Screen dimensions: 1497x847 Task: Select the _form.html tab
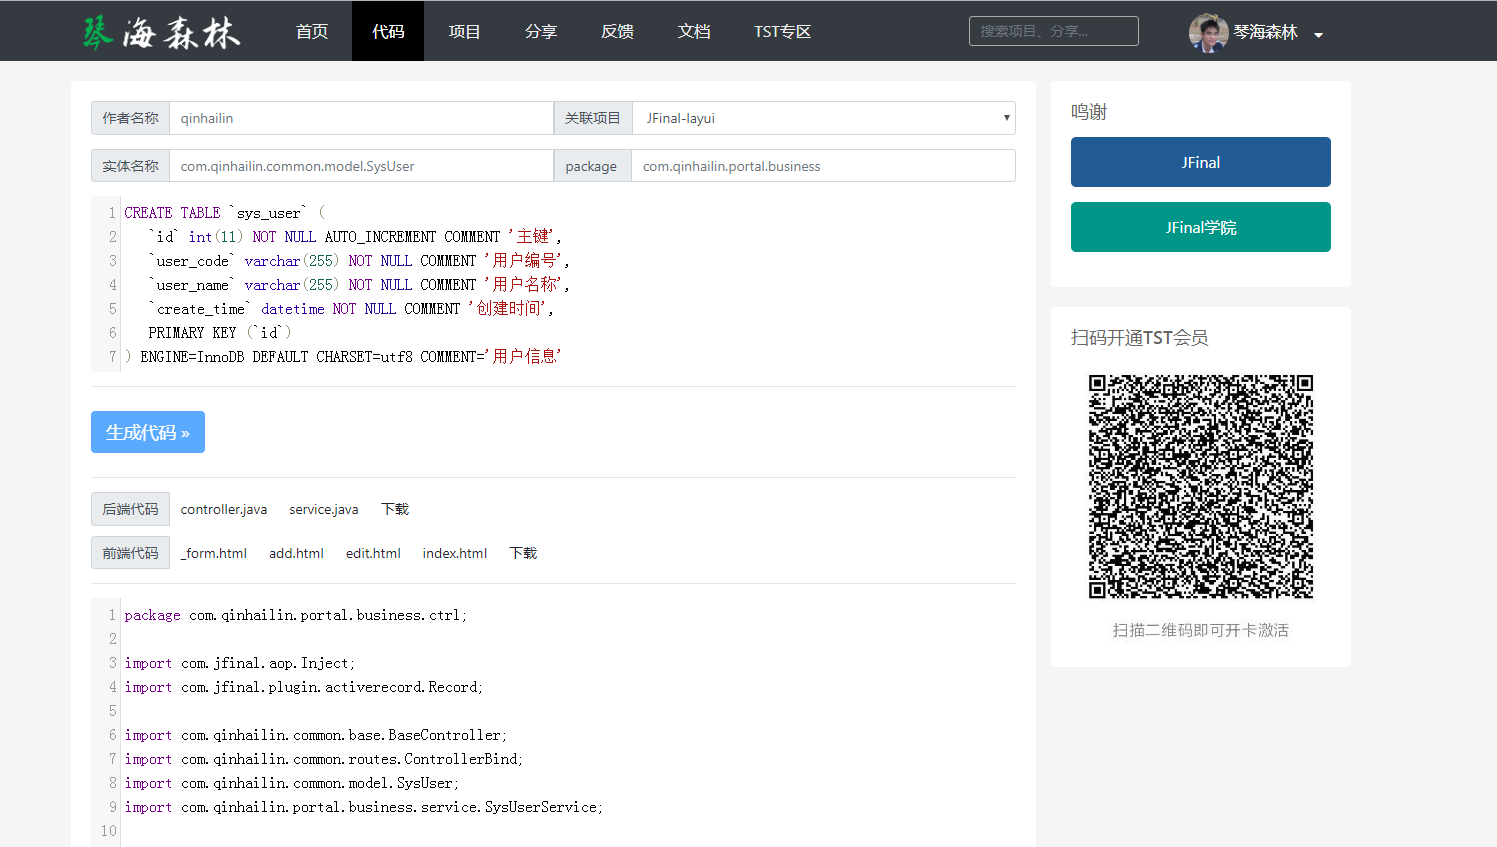(213, 553)
